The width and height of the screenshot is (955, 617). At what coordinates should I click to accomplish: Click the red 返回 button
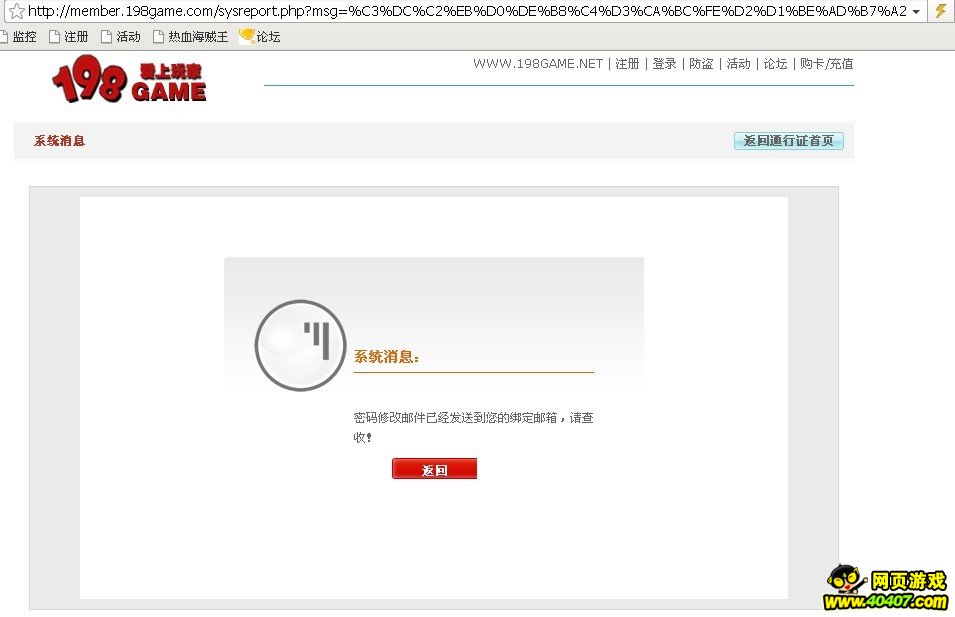(x=434, y=469)
